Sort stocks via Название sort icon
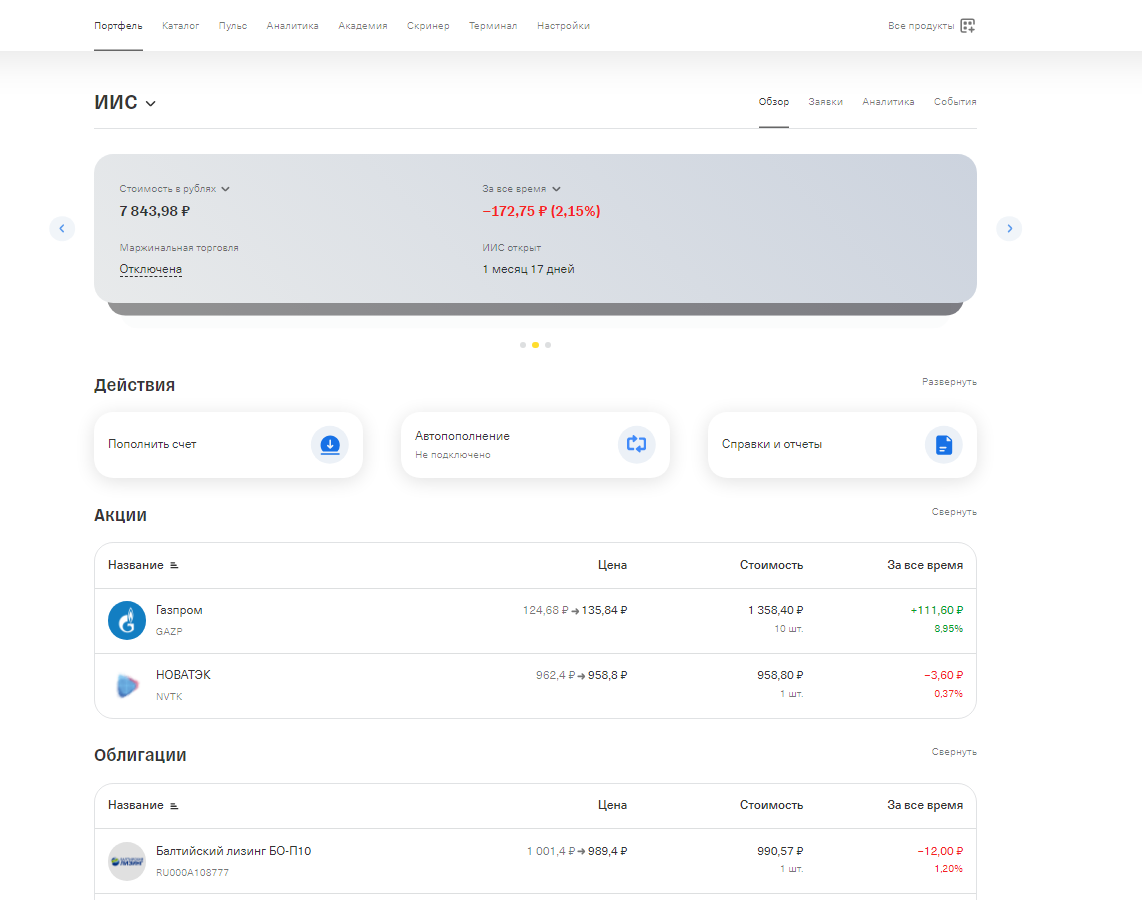The width and height of the screenshot is (1142, 900). (x=174, y=566)
